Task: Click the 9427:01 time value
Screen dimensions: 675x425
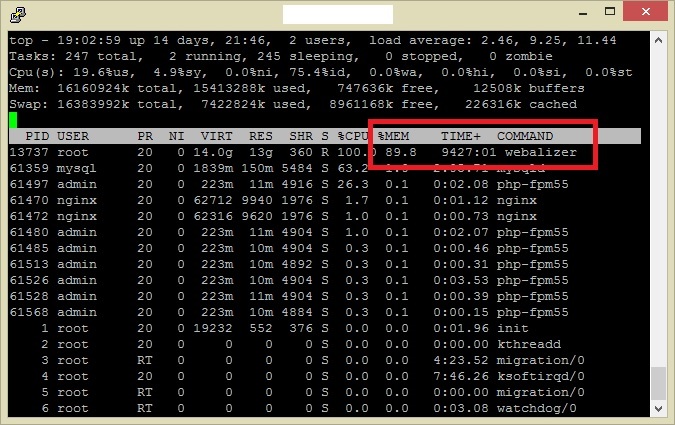Action: tap(469, 152)
